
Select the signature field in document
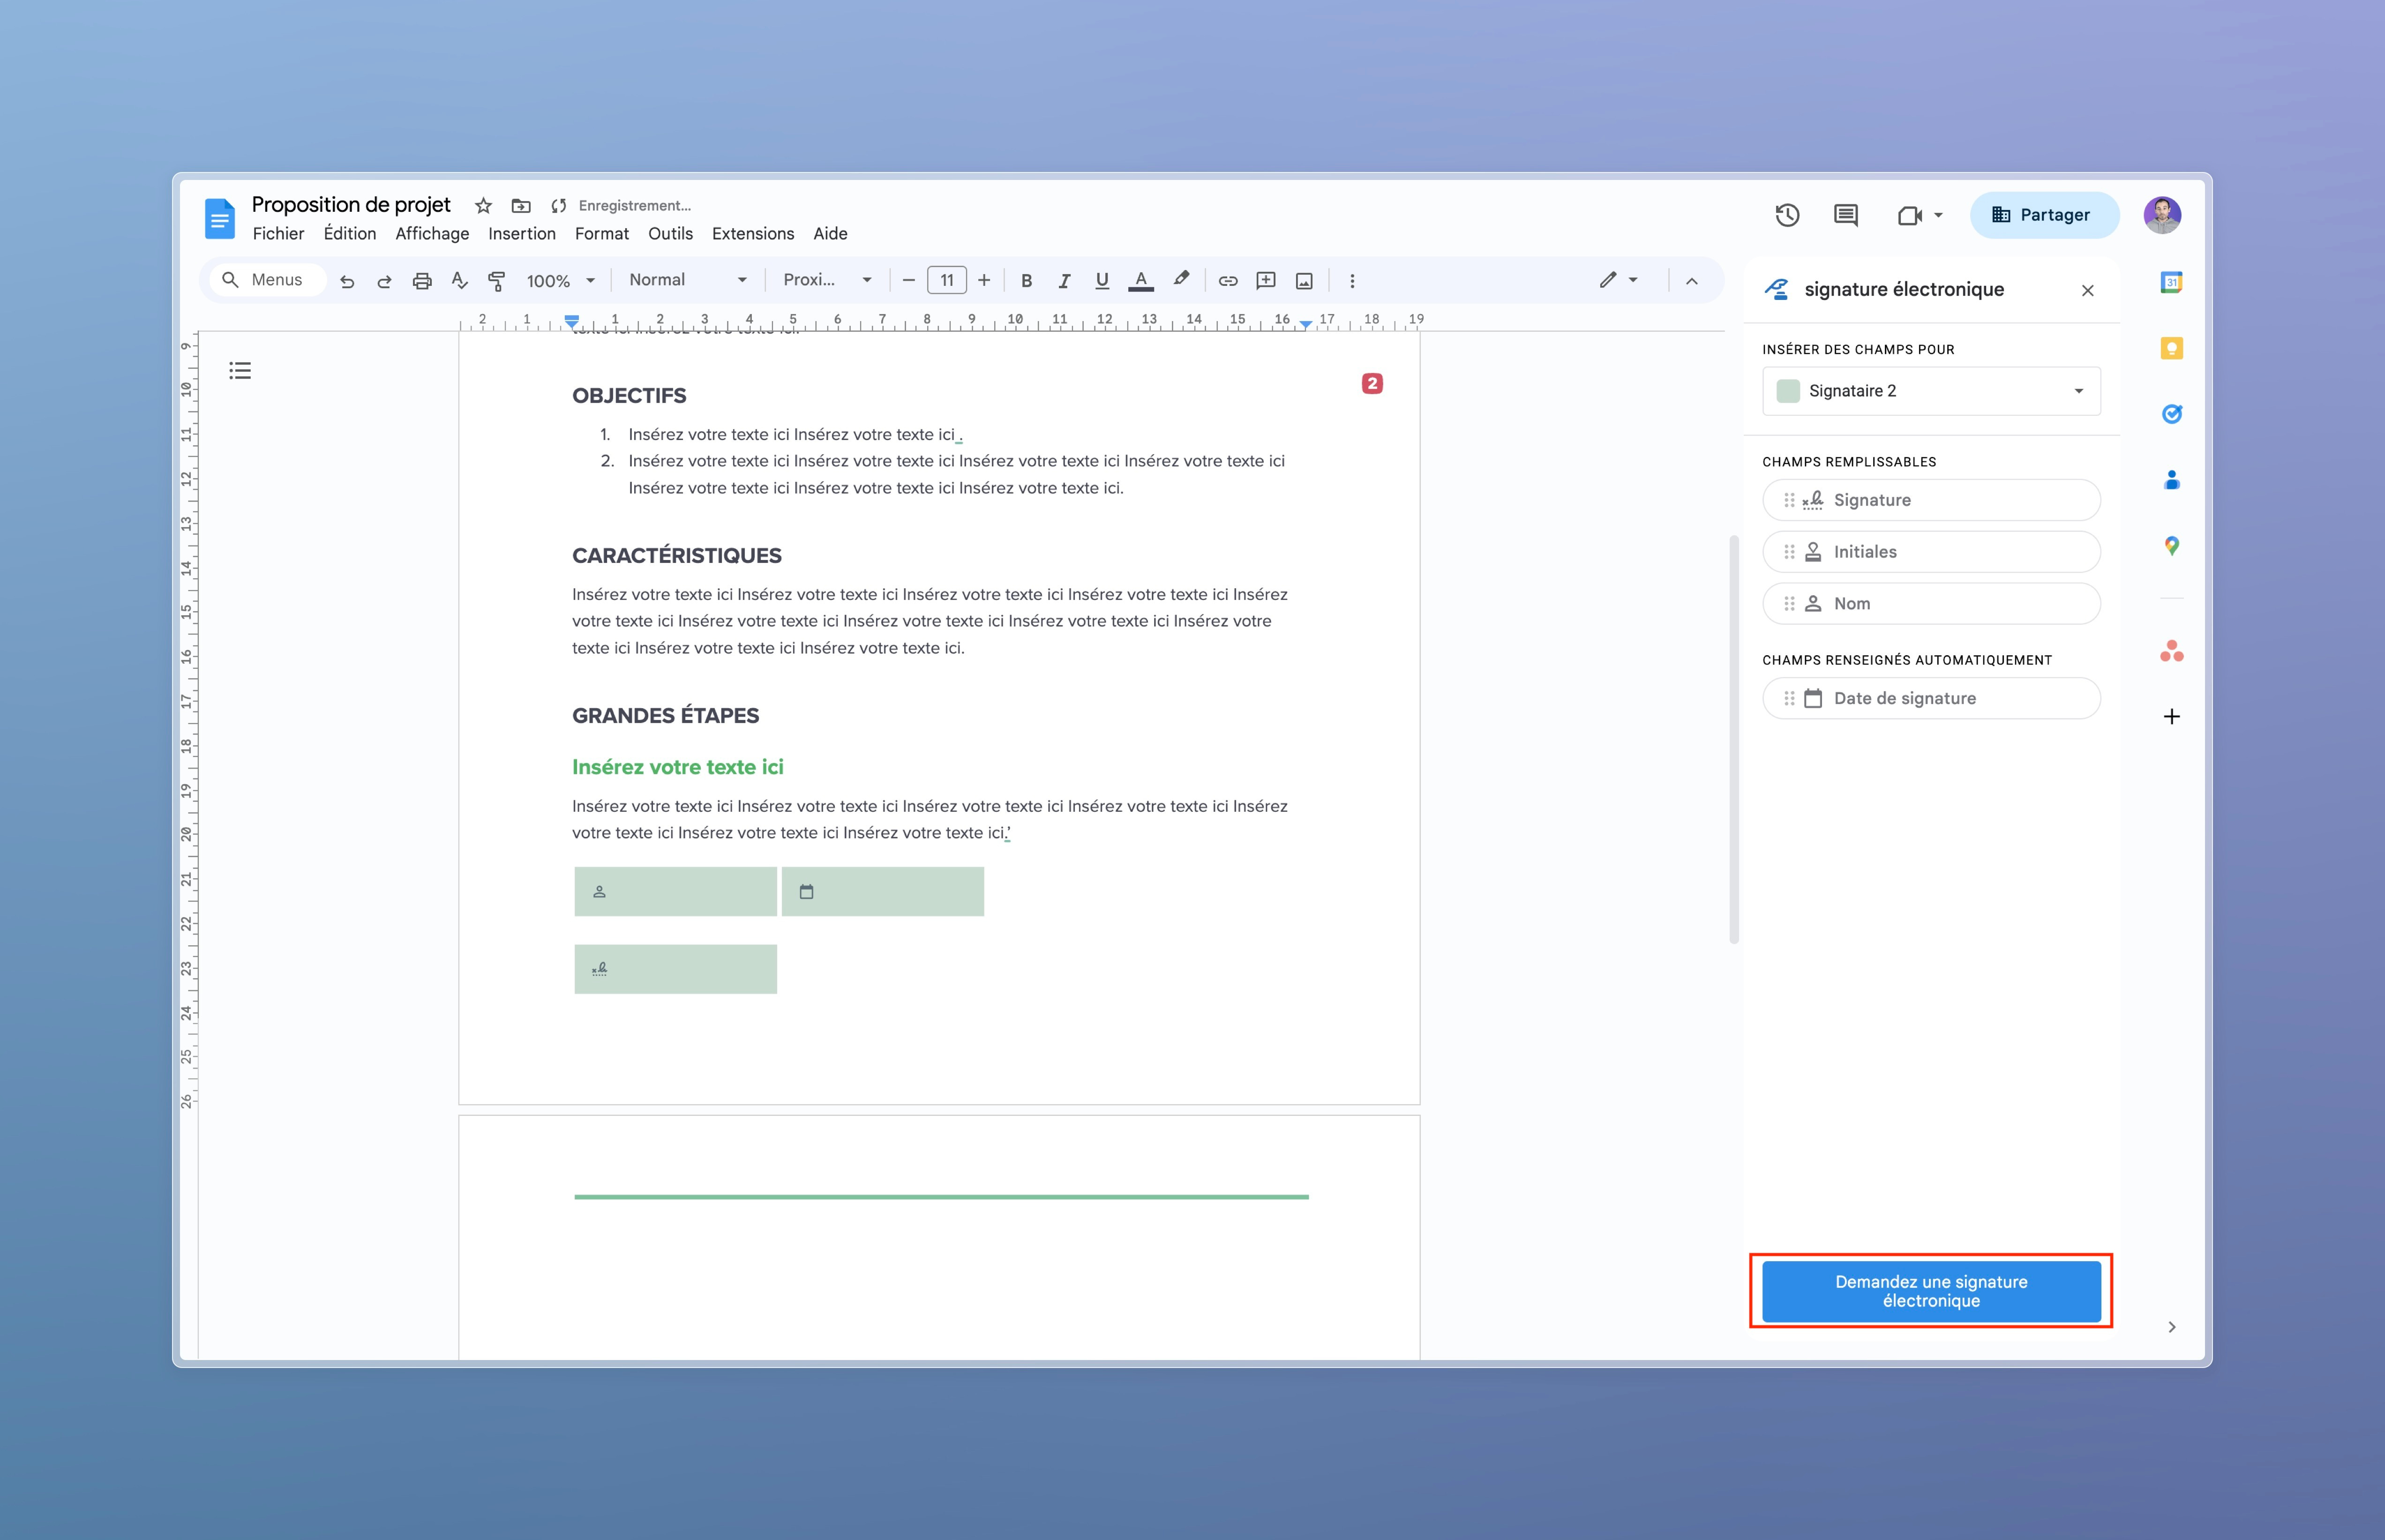(675, 969)
